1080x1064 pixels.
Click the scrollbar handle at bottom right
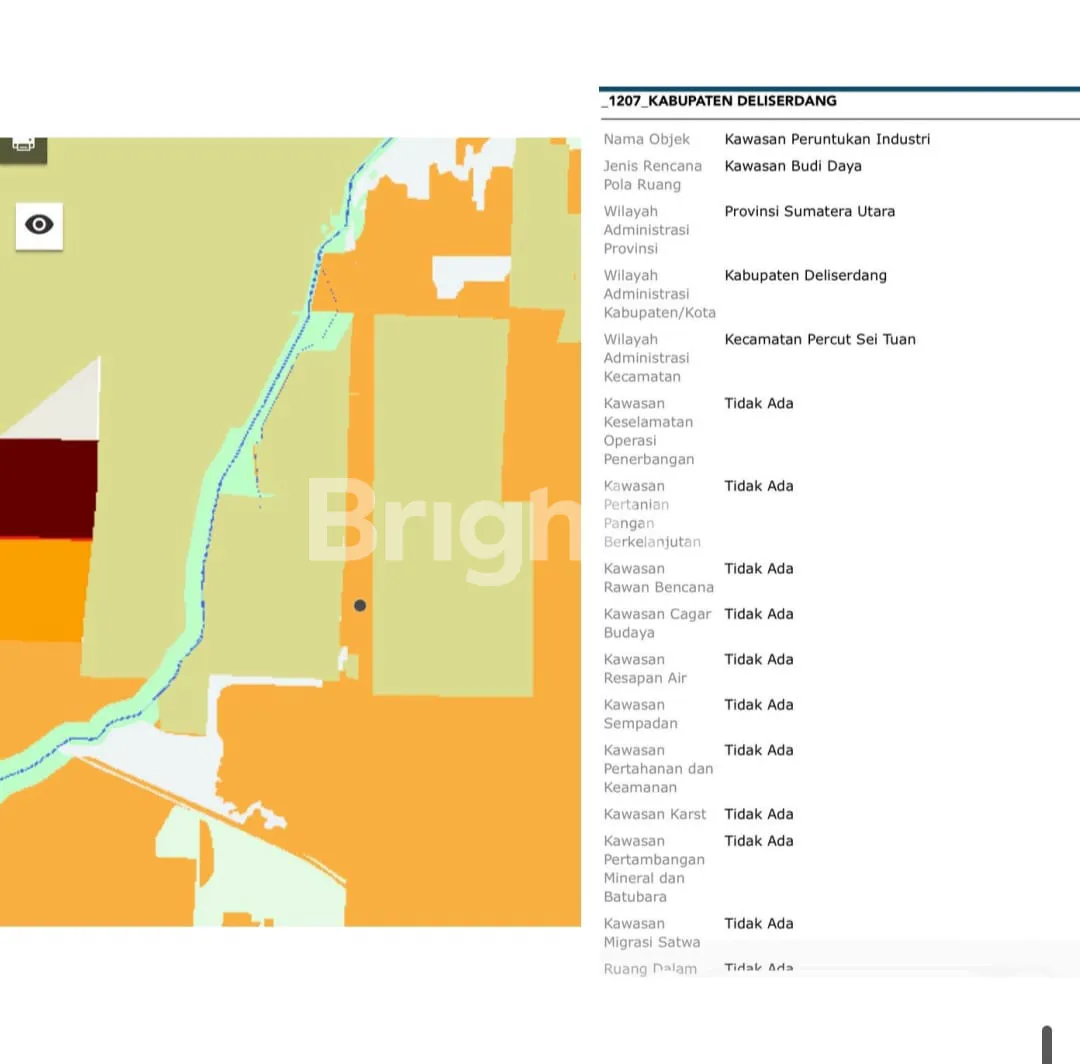tap(1046, 1044)
